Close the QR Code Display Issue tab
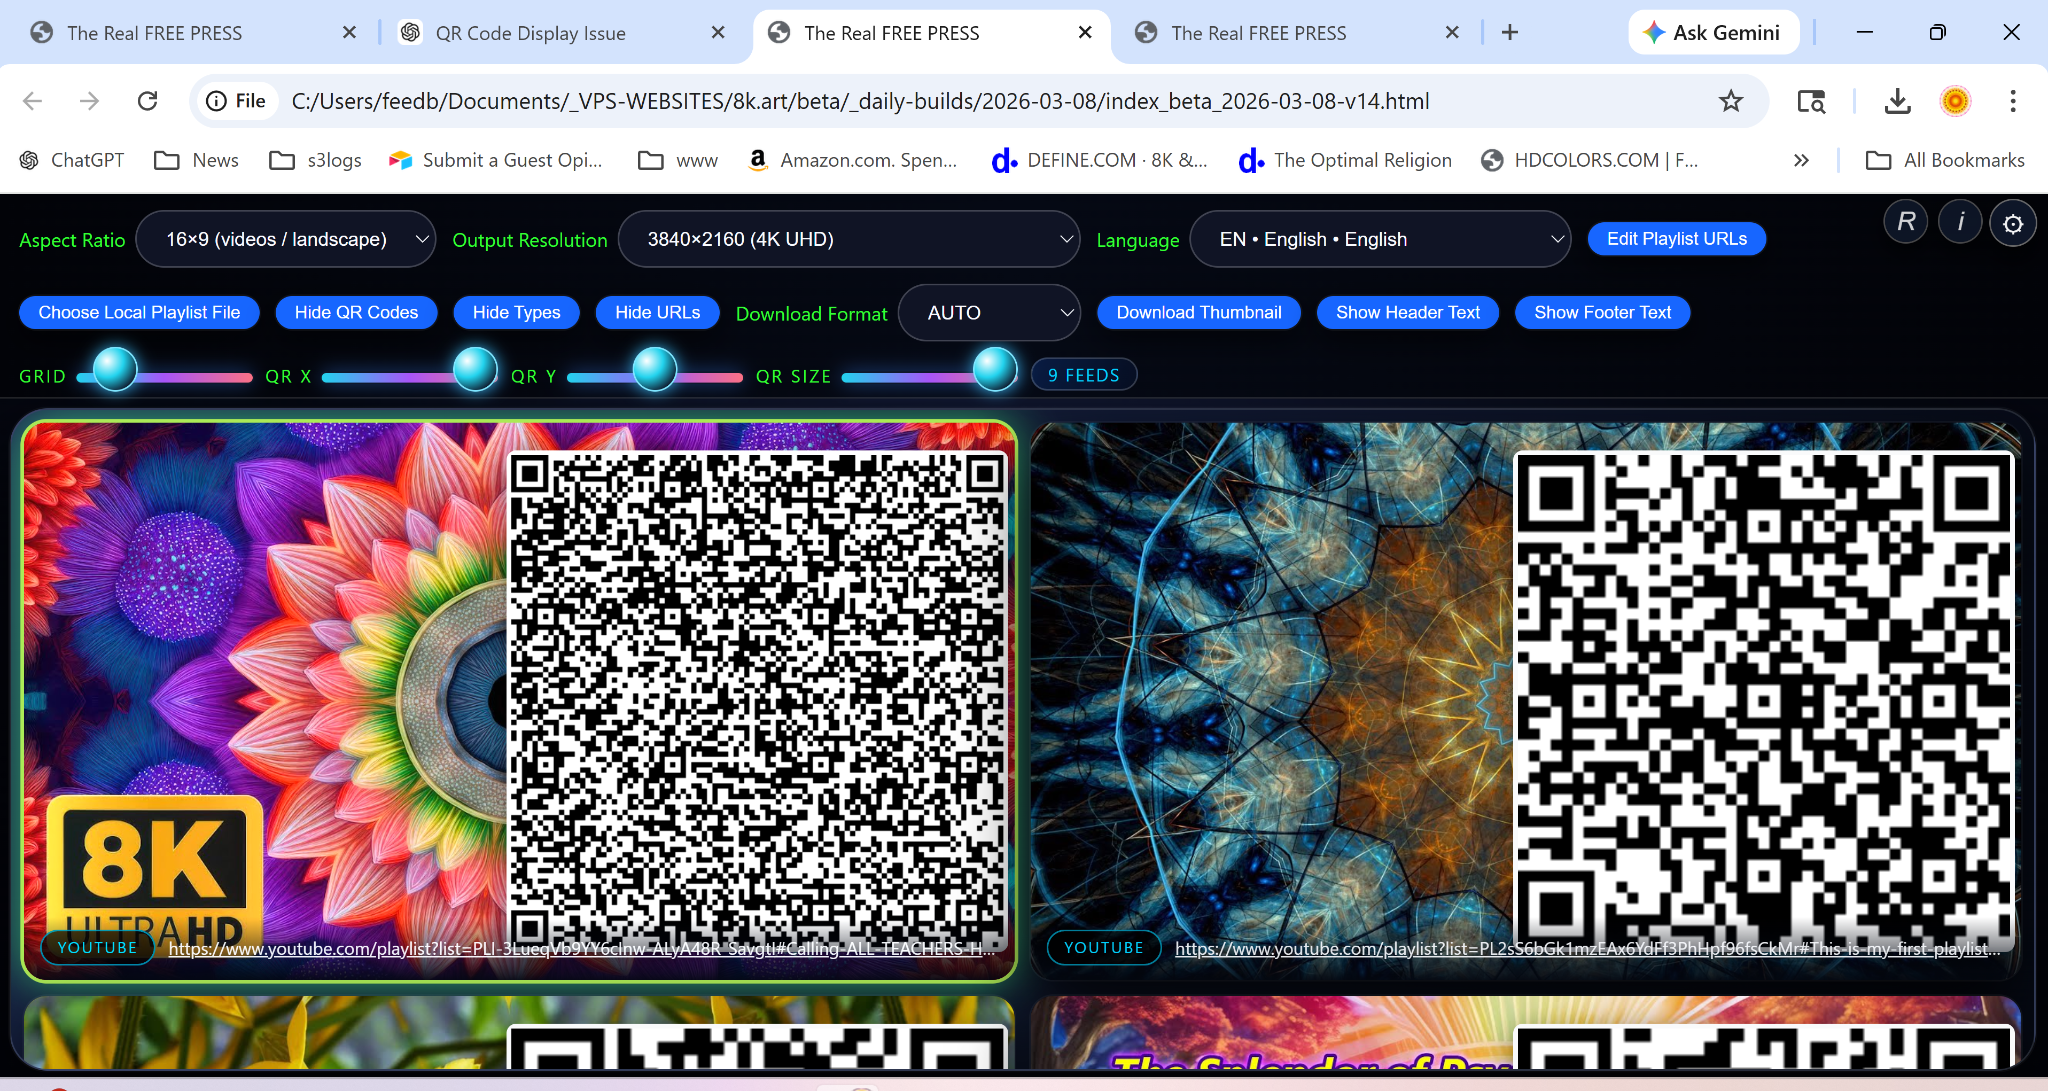2048x1091 pixels. click(718, 33)
